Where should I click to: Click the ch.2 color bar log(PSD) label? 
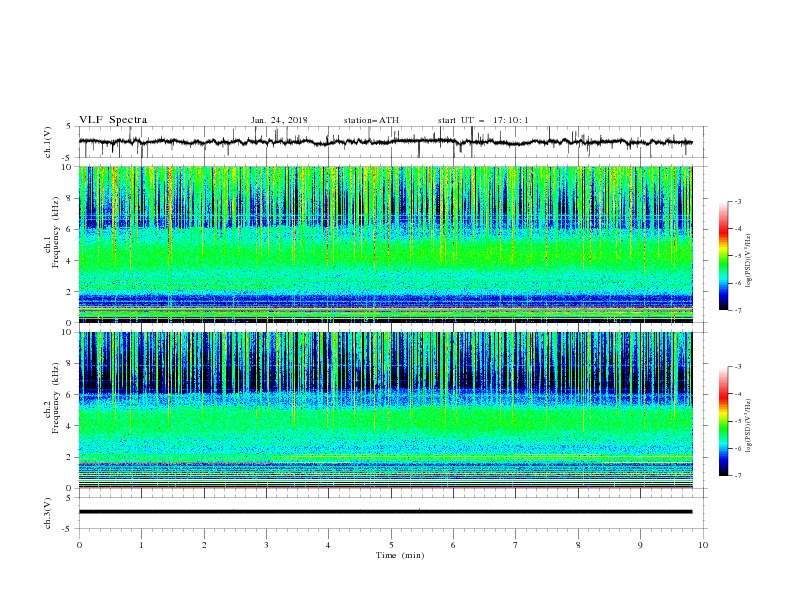pos(748,425)
